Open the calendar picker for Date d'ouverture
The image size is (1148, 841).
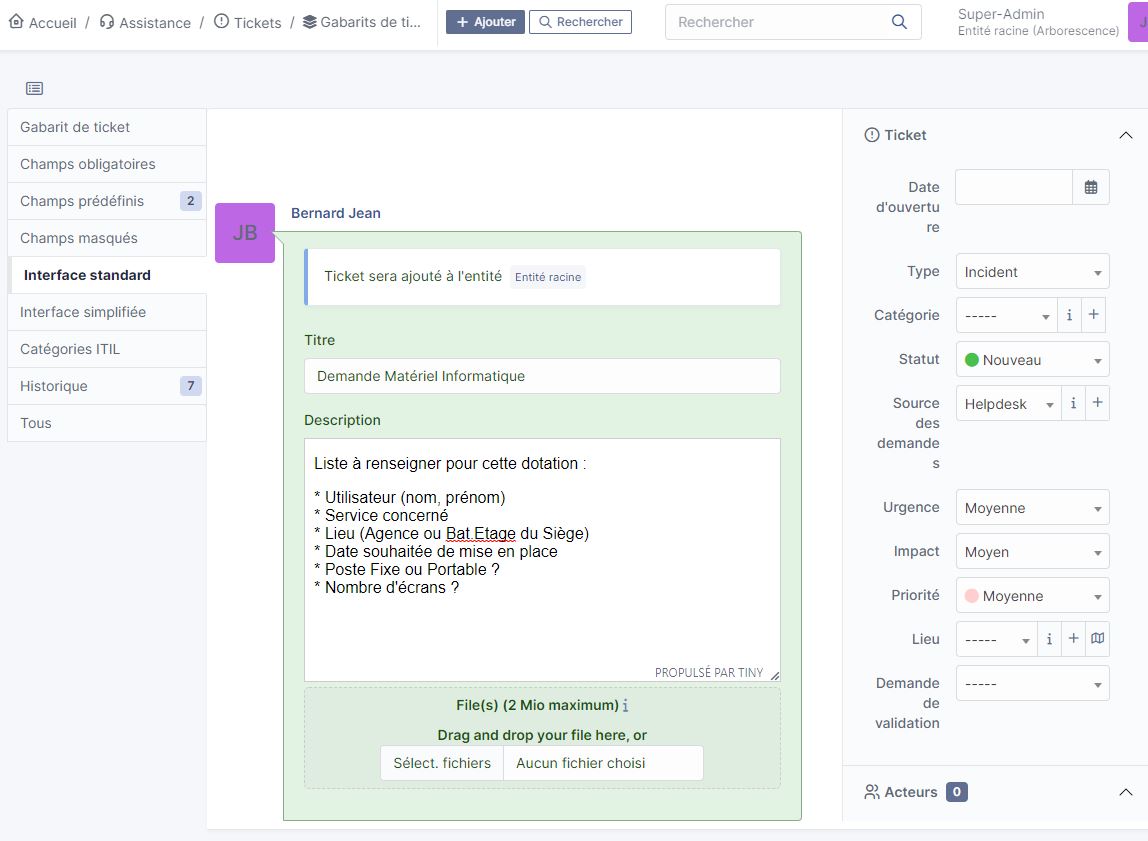(1090, 186)
